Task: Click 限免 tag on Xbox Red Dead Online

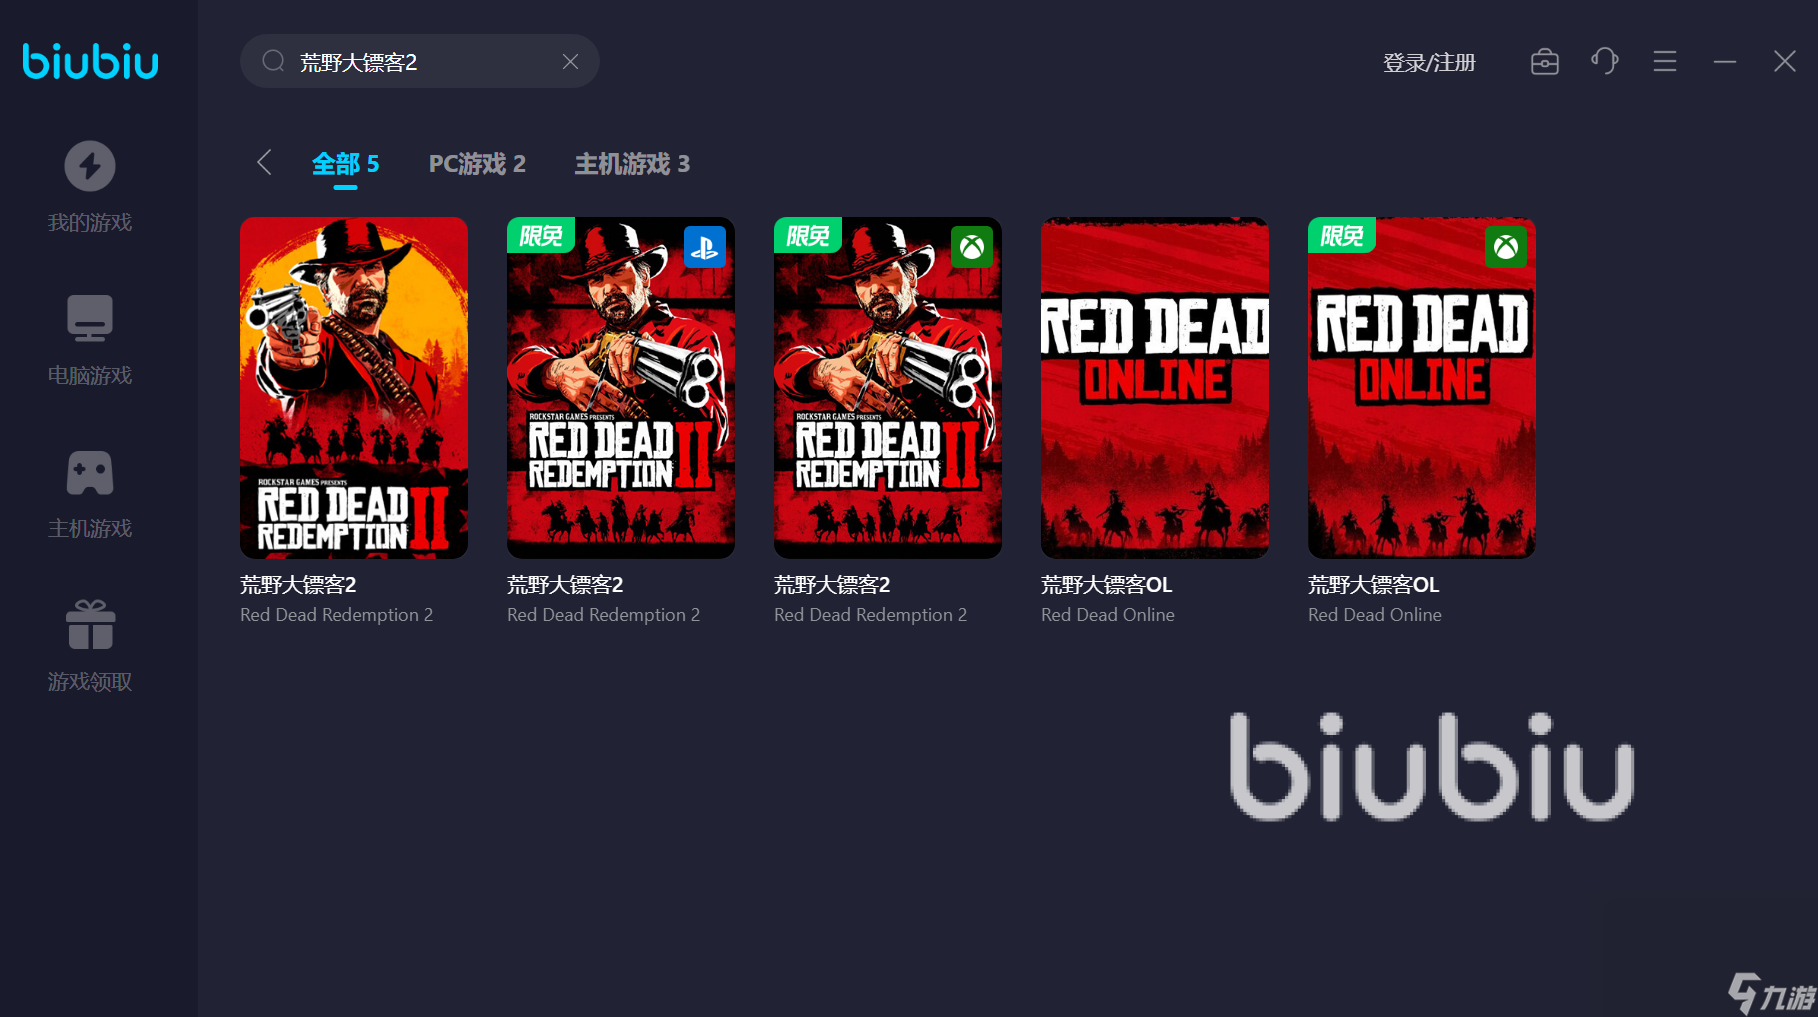Action: point(1342,236)
